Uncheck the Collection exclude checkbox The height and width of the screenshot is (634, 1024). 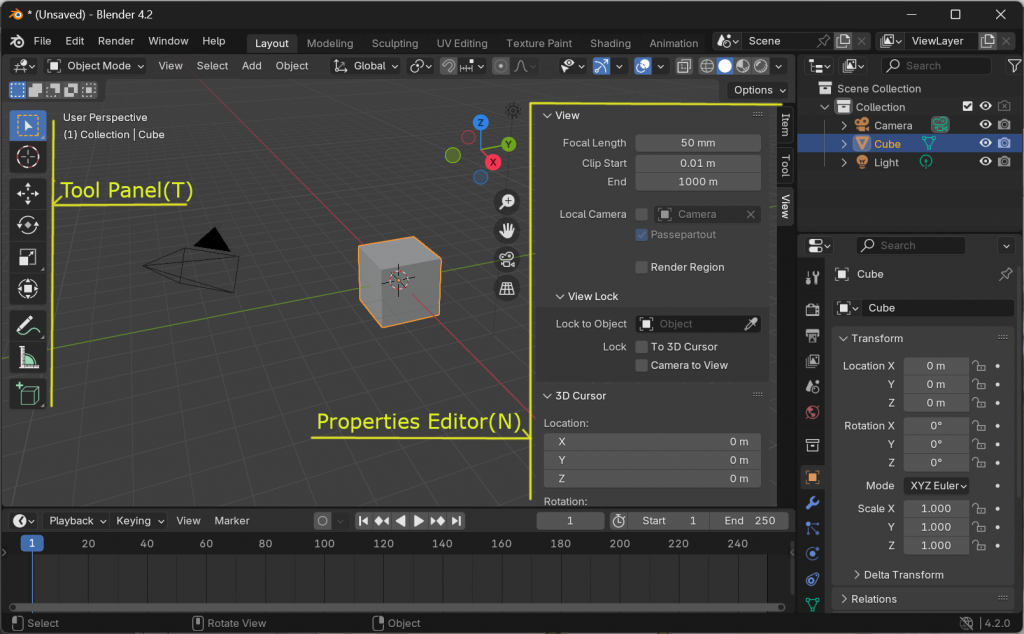[x=968, y=106]
